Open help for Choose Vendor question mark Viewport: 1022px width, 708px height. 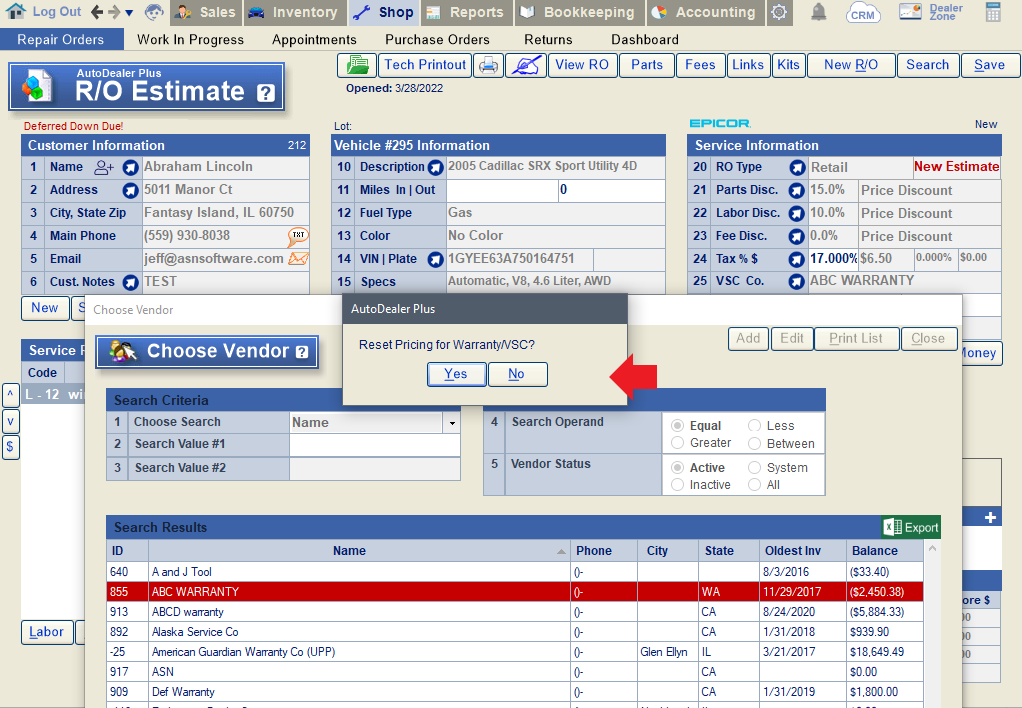(x=302, y=352)
